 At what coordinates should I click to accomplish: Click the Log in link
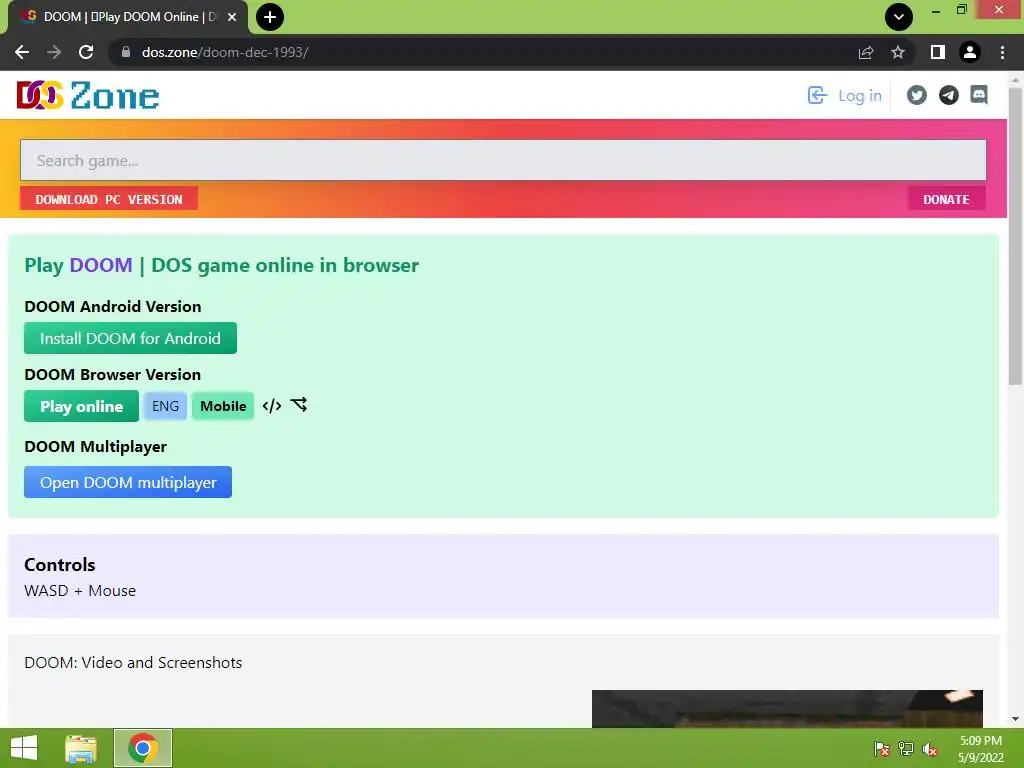[844, 95]
